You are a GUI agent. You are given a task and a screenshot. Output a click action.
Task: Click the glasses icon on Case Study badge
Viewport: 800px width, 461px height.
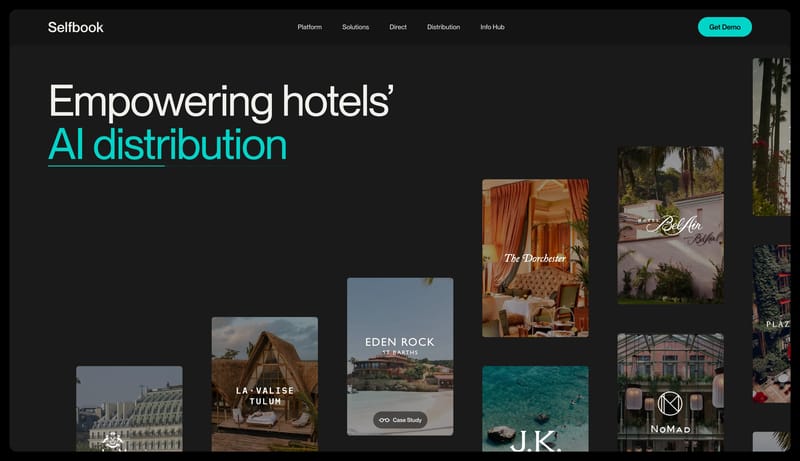tap(384, 420)
